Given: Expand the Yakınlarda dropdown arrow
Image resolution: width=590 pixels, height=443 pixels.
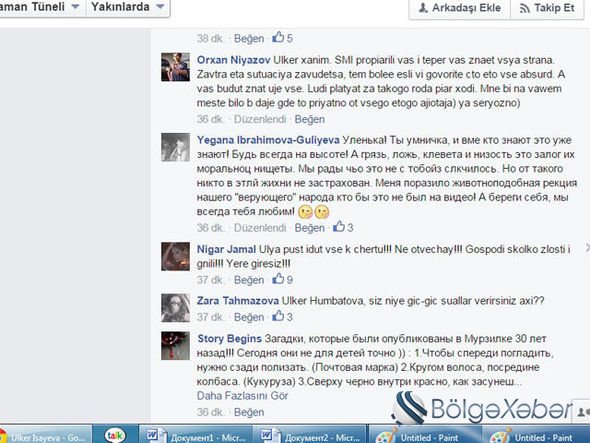Looking at the screenshot, I should point(160,7).
